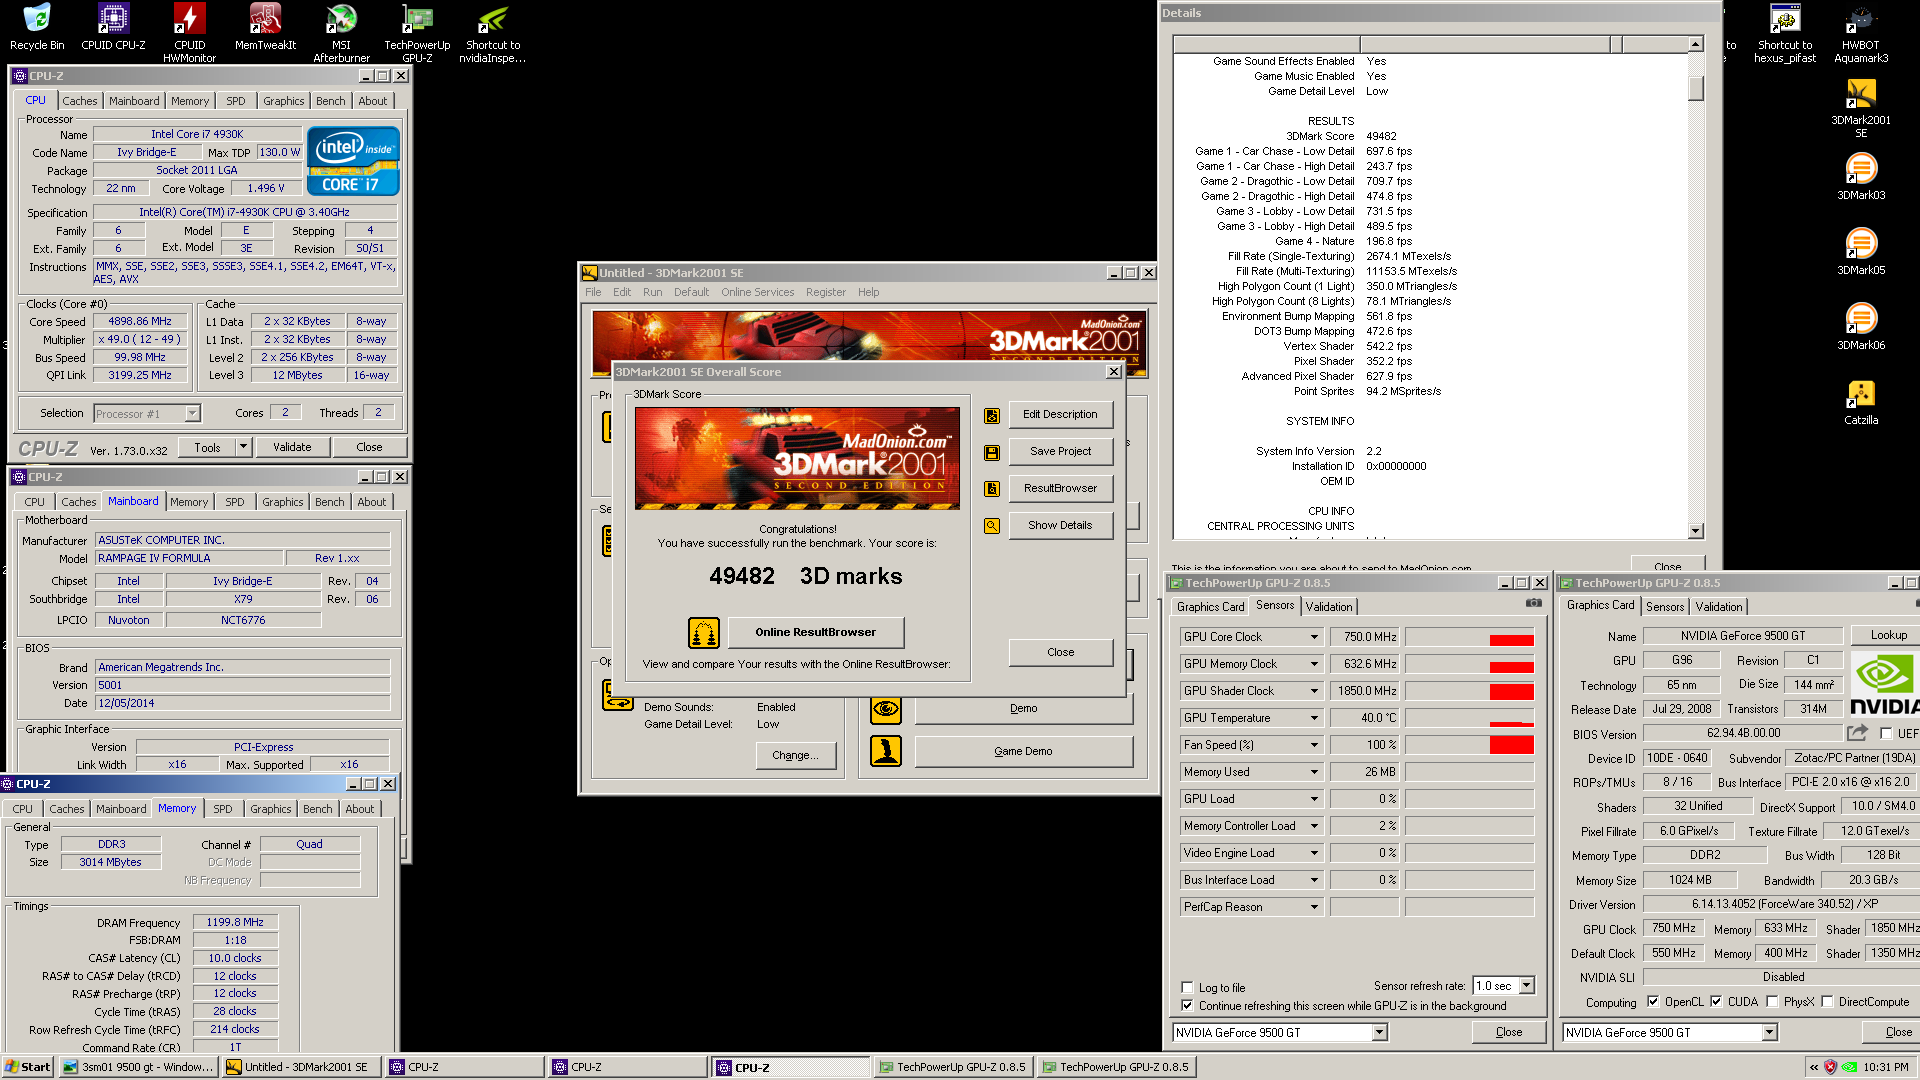Switch to Caches tab in top CPU-Z
Screen dimensions: 1920x1080
tap(80, 101)
